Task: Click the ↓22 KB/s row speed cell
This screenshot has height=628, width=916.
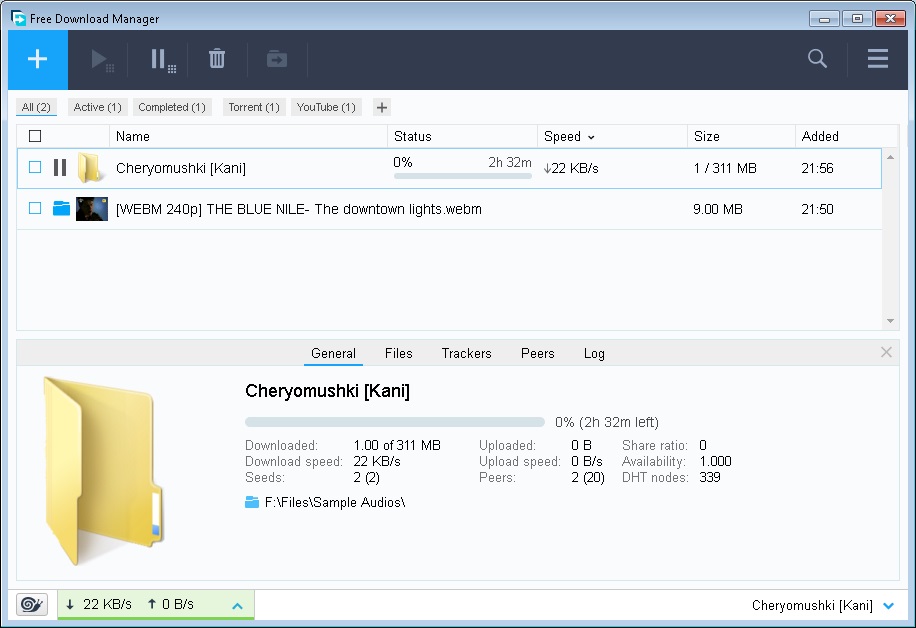Action: 571,168
